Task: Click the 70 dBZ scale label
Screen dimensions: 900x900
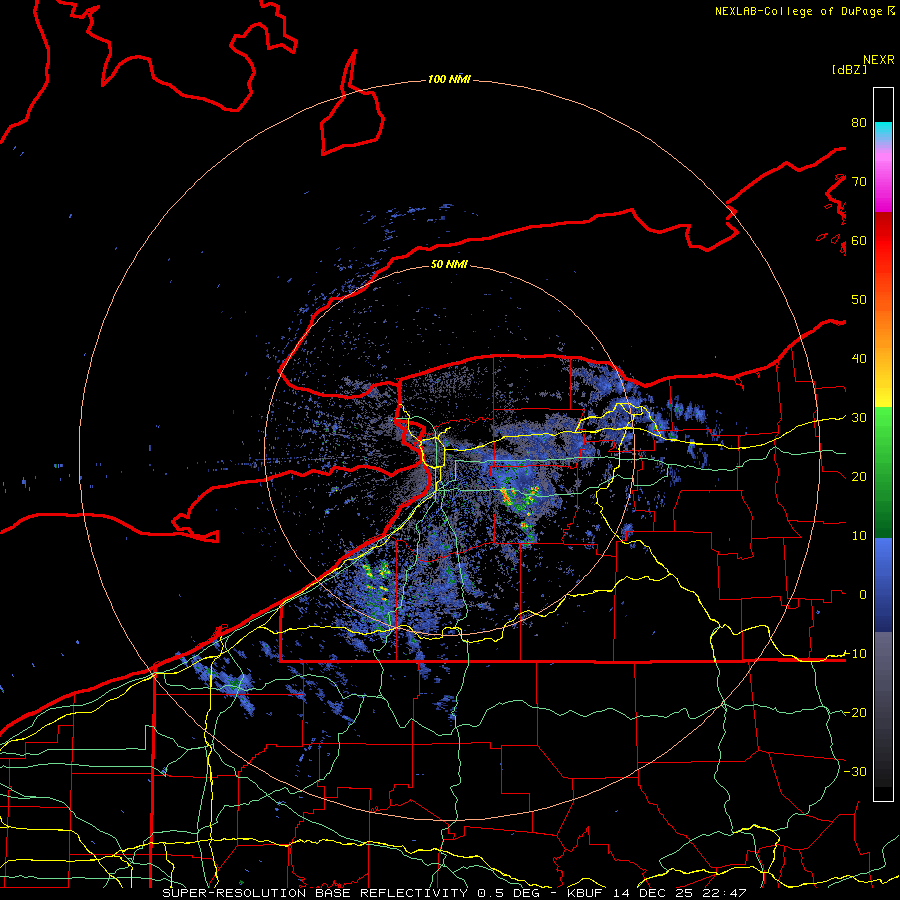Action: tap(859, 182)
